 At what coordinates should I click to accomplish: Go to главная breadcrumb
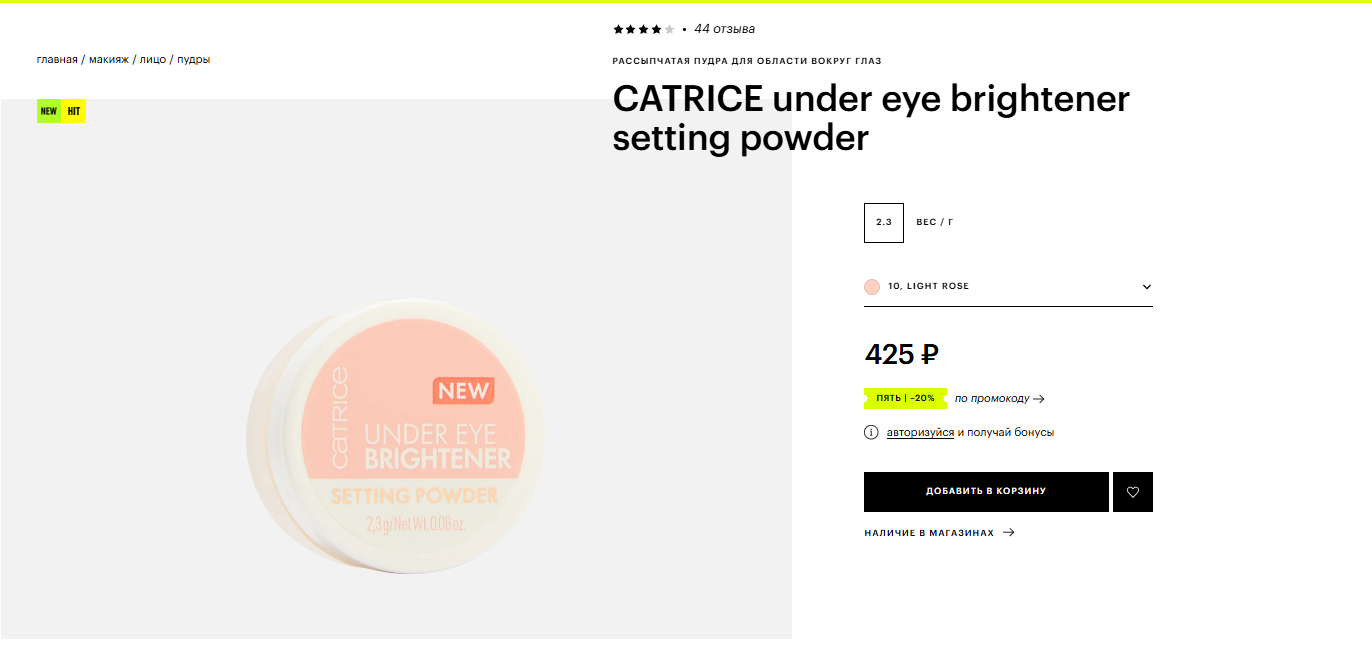(57, 59)
